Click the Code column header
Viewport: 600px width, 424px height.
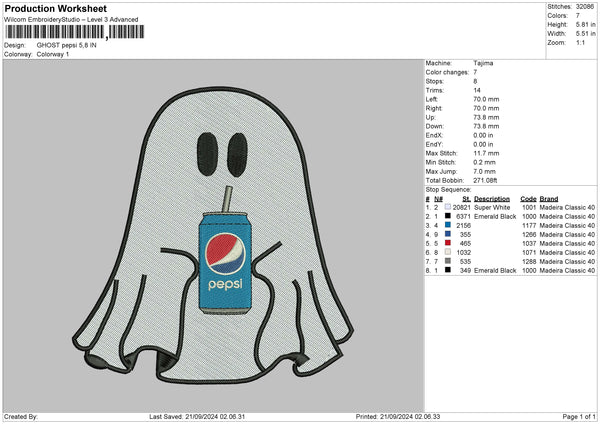coord(528,198)
